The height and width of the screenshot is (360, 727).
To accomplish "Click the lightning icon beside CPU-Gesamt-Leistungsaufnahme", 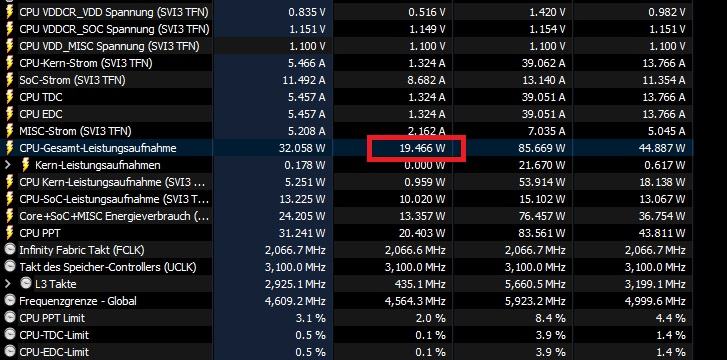I will [9, 148].
